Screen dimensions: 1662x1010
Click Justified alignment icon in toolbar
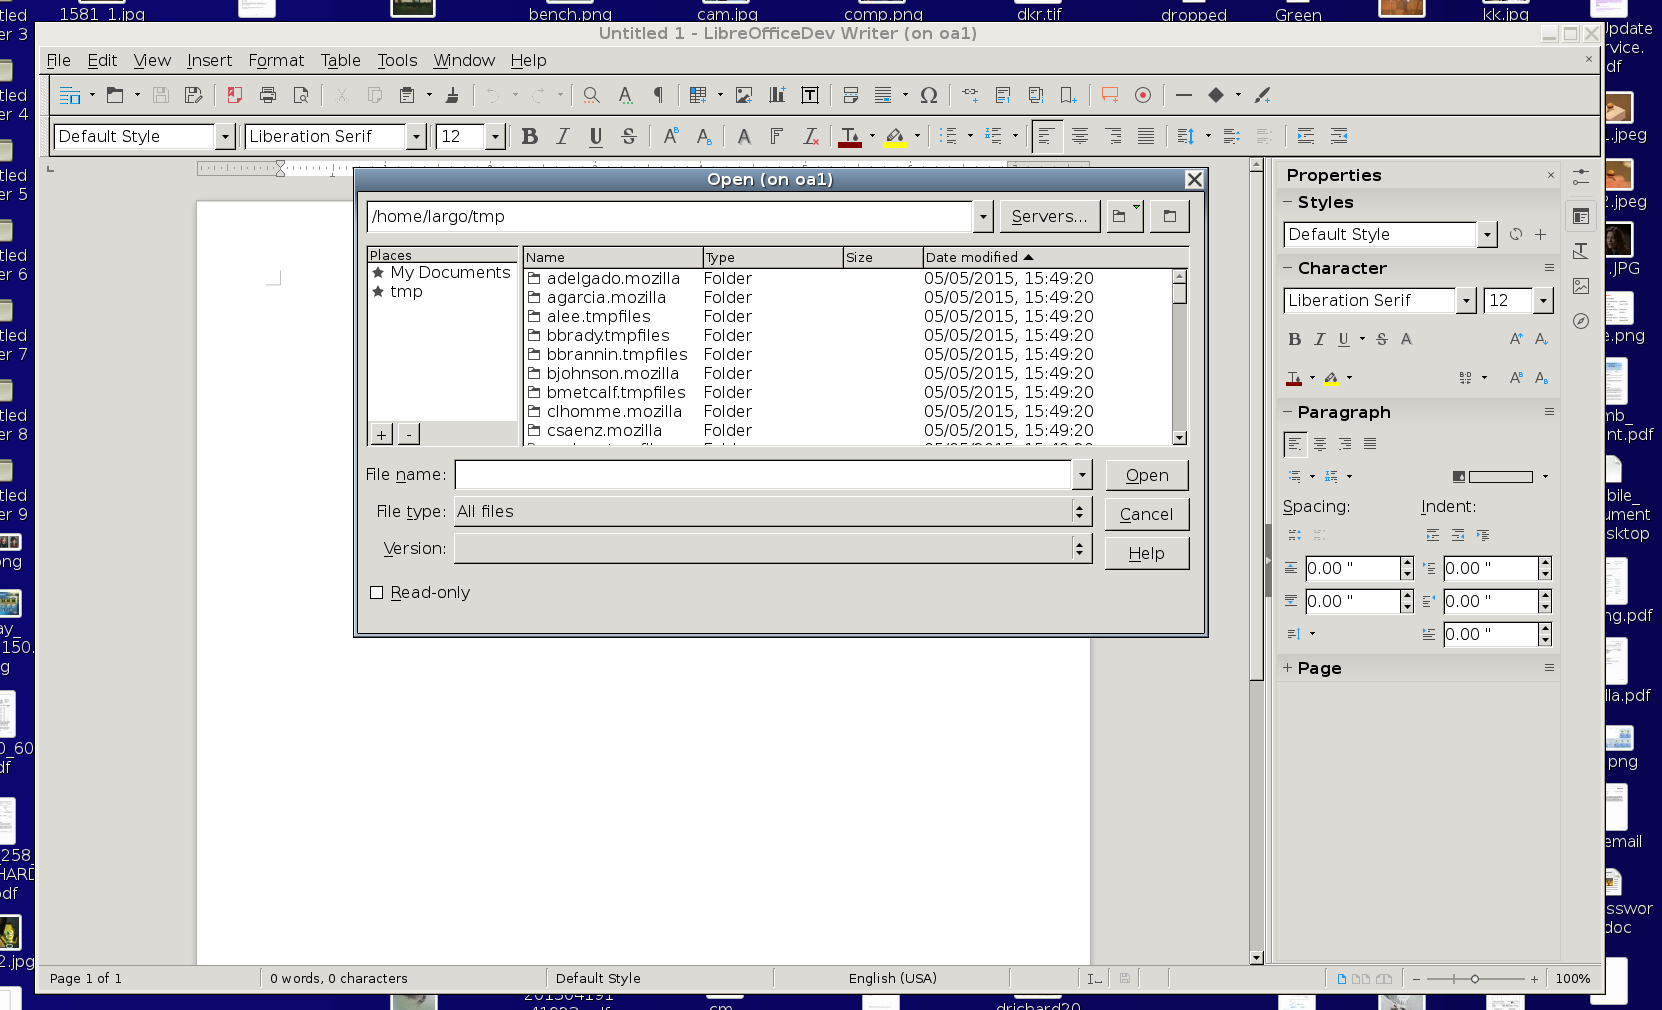(1146, 136)
